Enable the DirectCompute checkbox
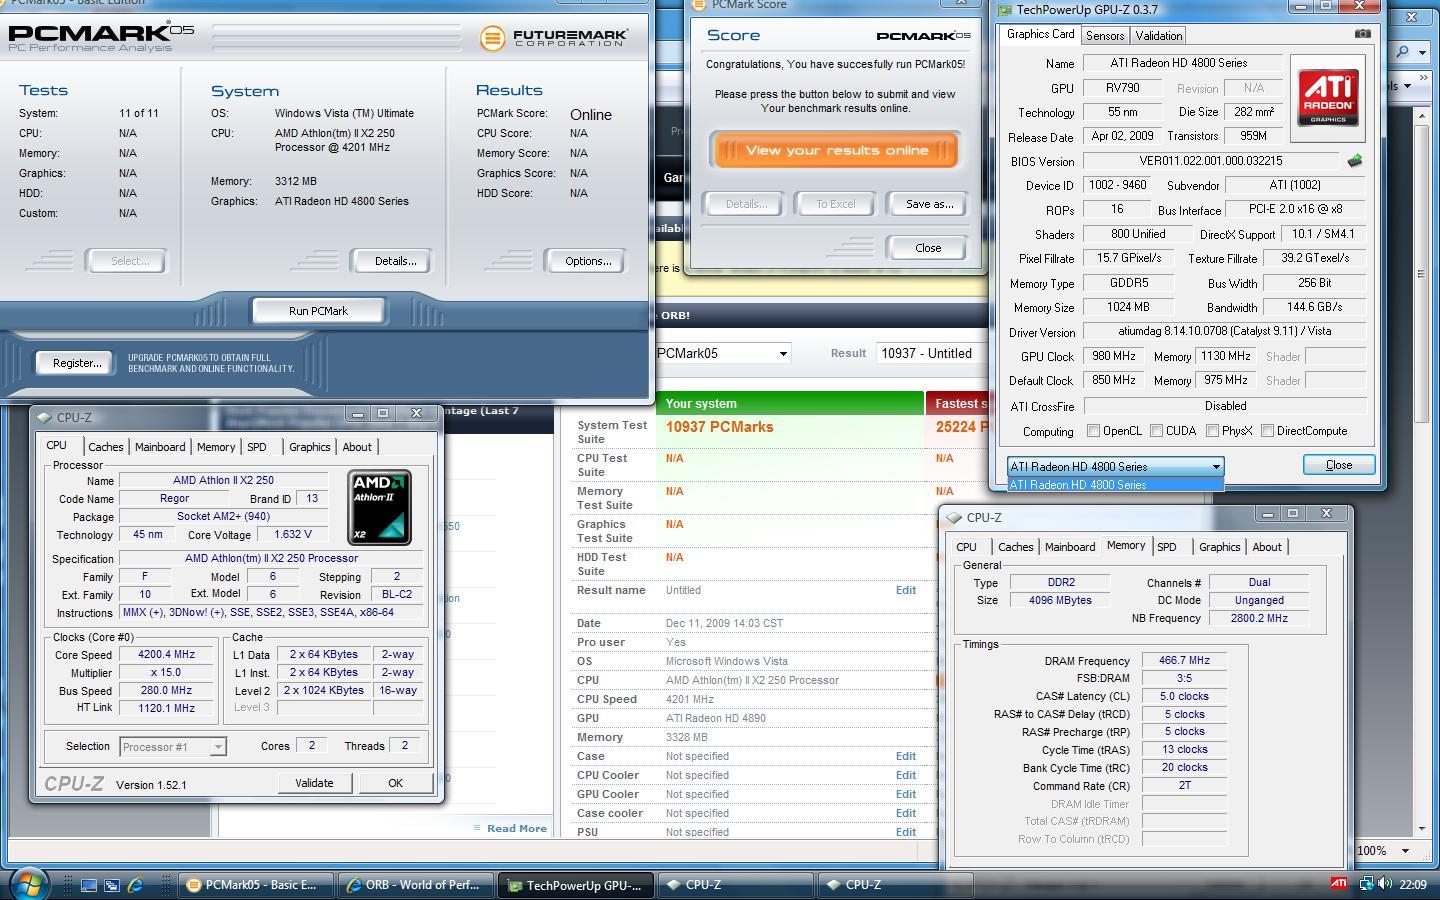Image resolution: width=1440 pixels, height=900 pixels. [x=1267, y=431]
